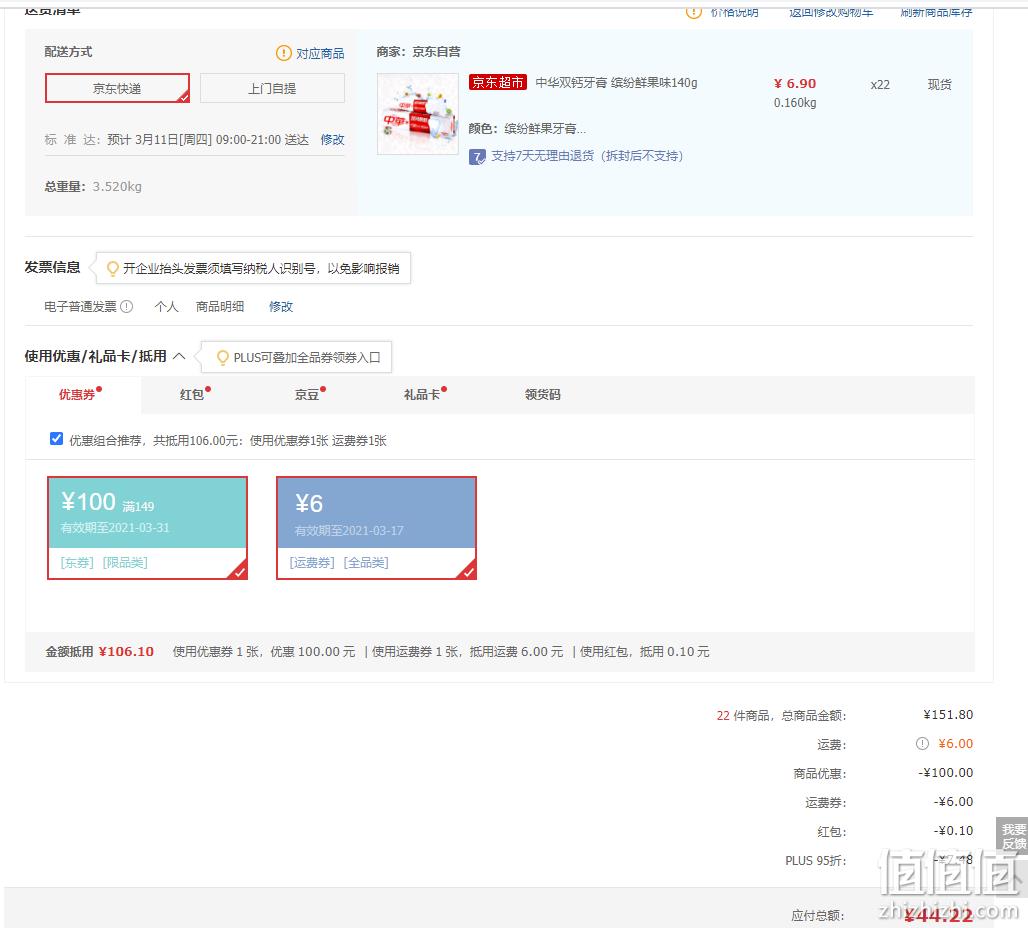
Task: Click the ¥6.90 unit price
Action: click(795, 83)
